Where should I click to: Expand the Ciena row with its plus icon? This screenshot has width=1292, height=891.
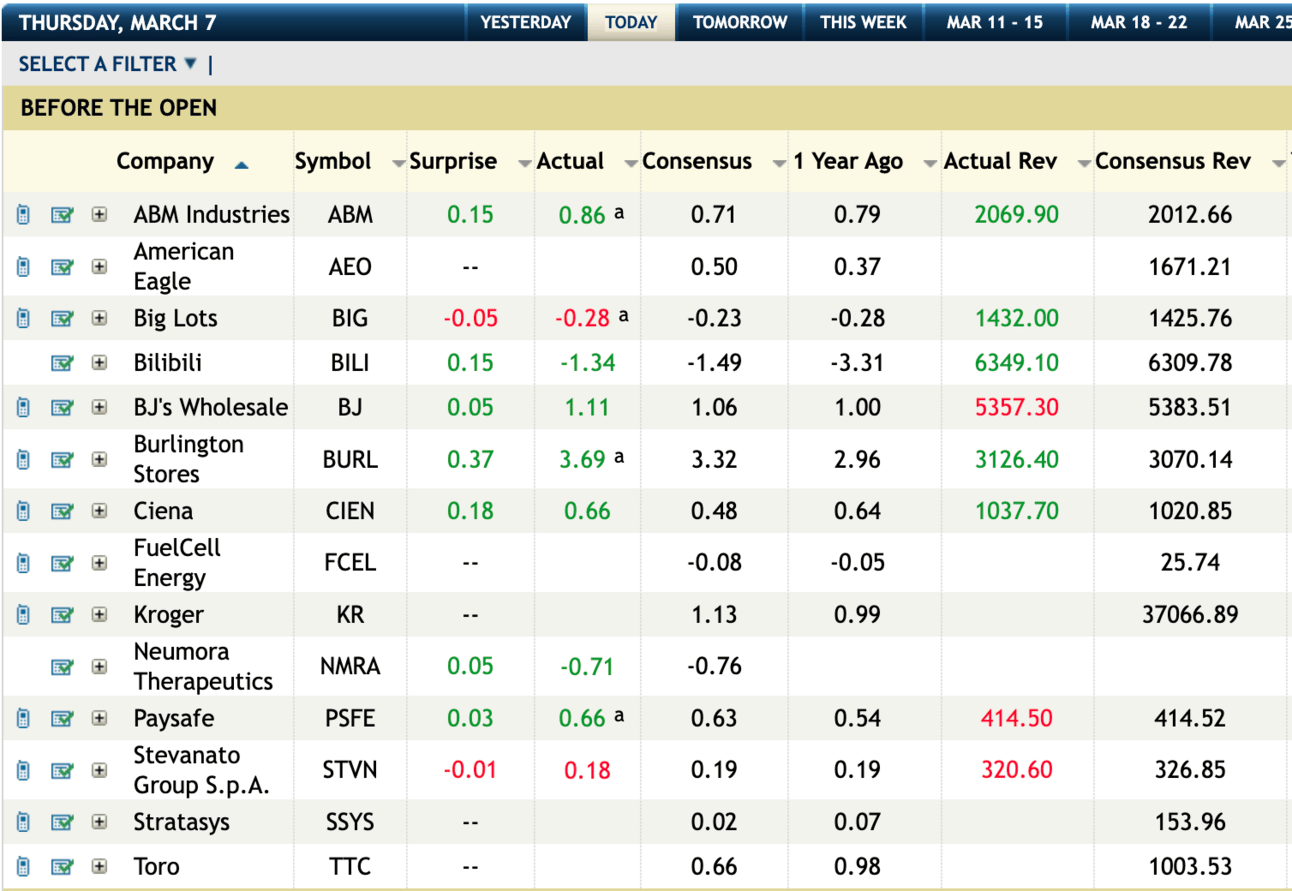99,511
